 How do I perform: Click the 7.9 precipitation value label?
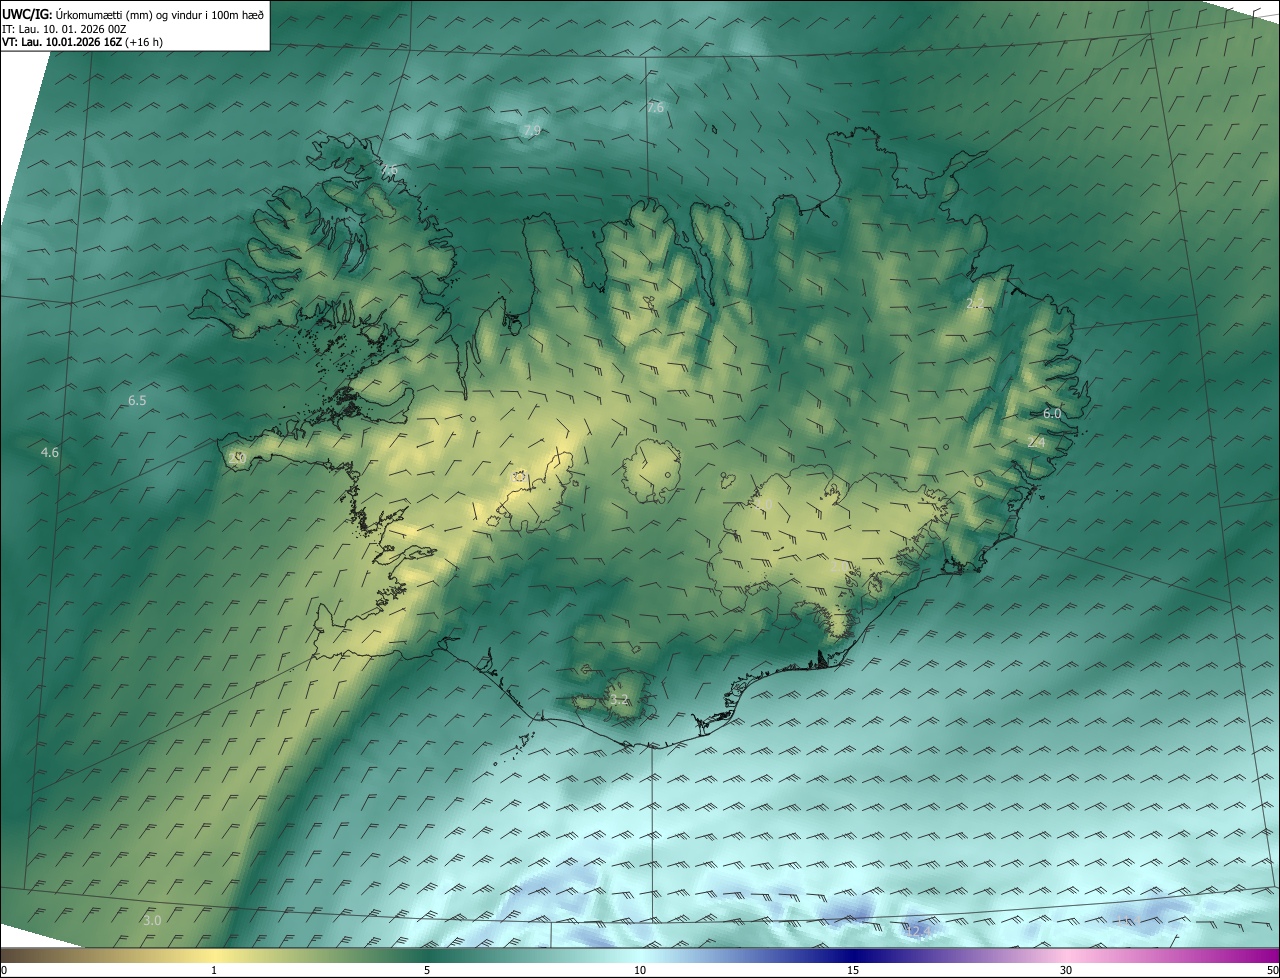tap(532, 131)
